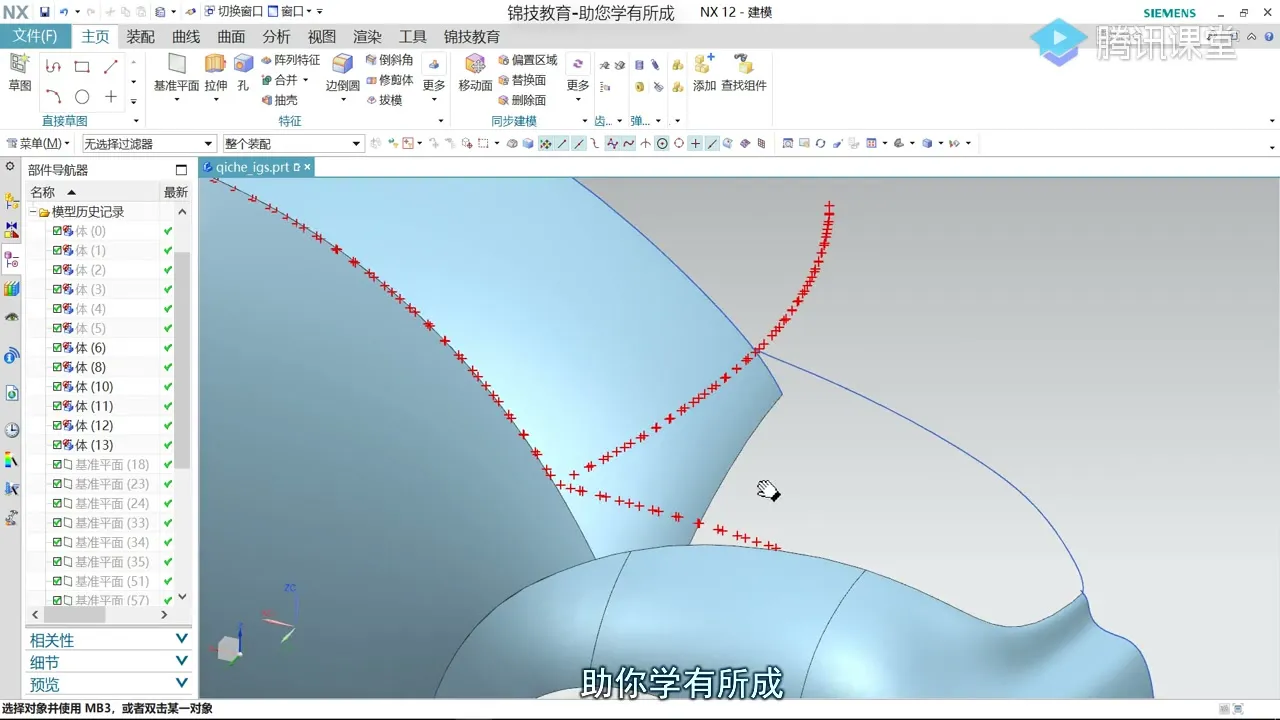Screen dimensions: 1280x720
Task: Switch to the 曲线 ribbon tab
Action: (186, 37)
